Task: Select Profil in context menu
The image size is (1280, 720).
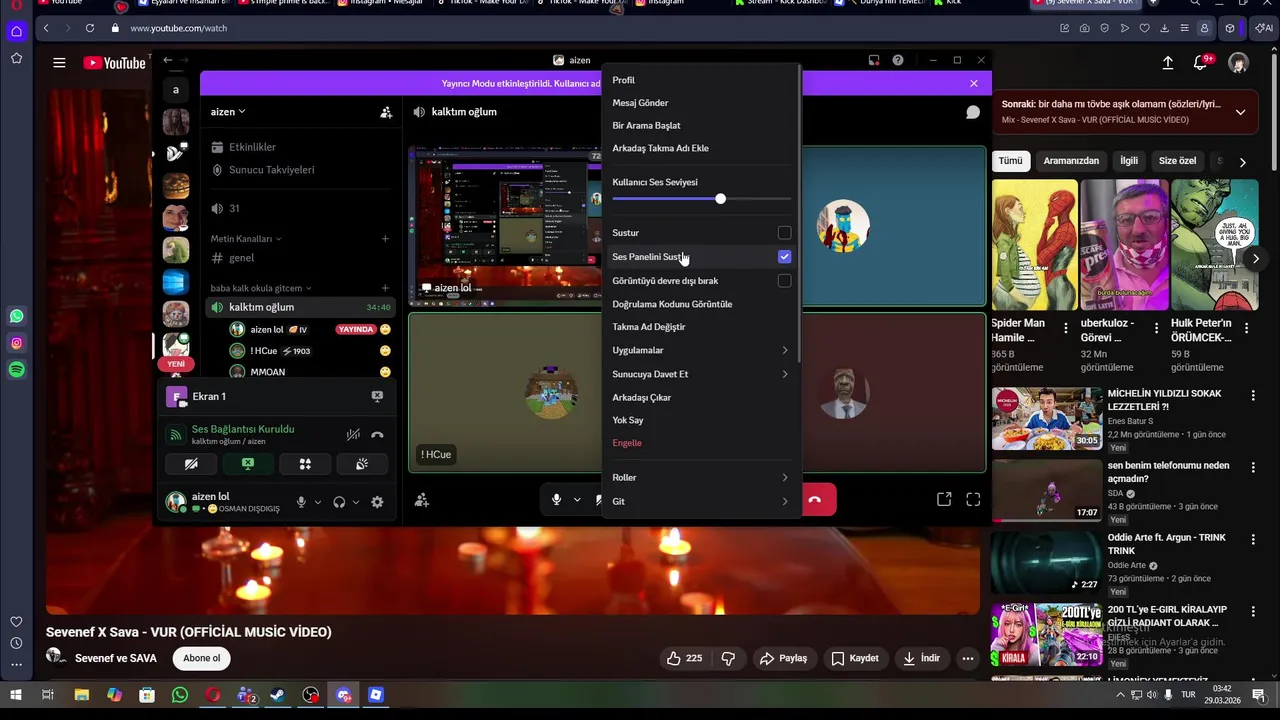Action: click(x=700, y=80)
